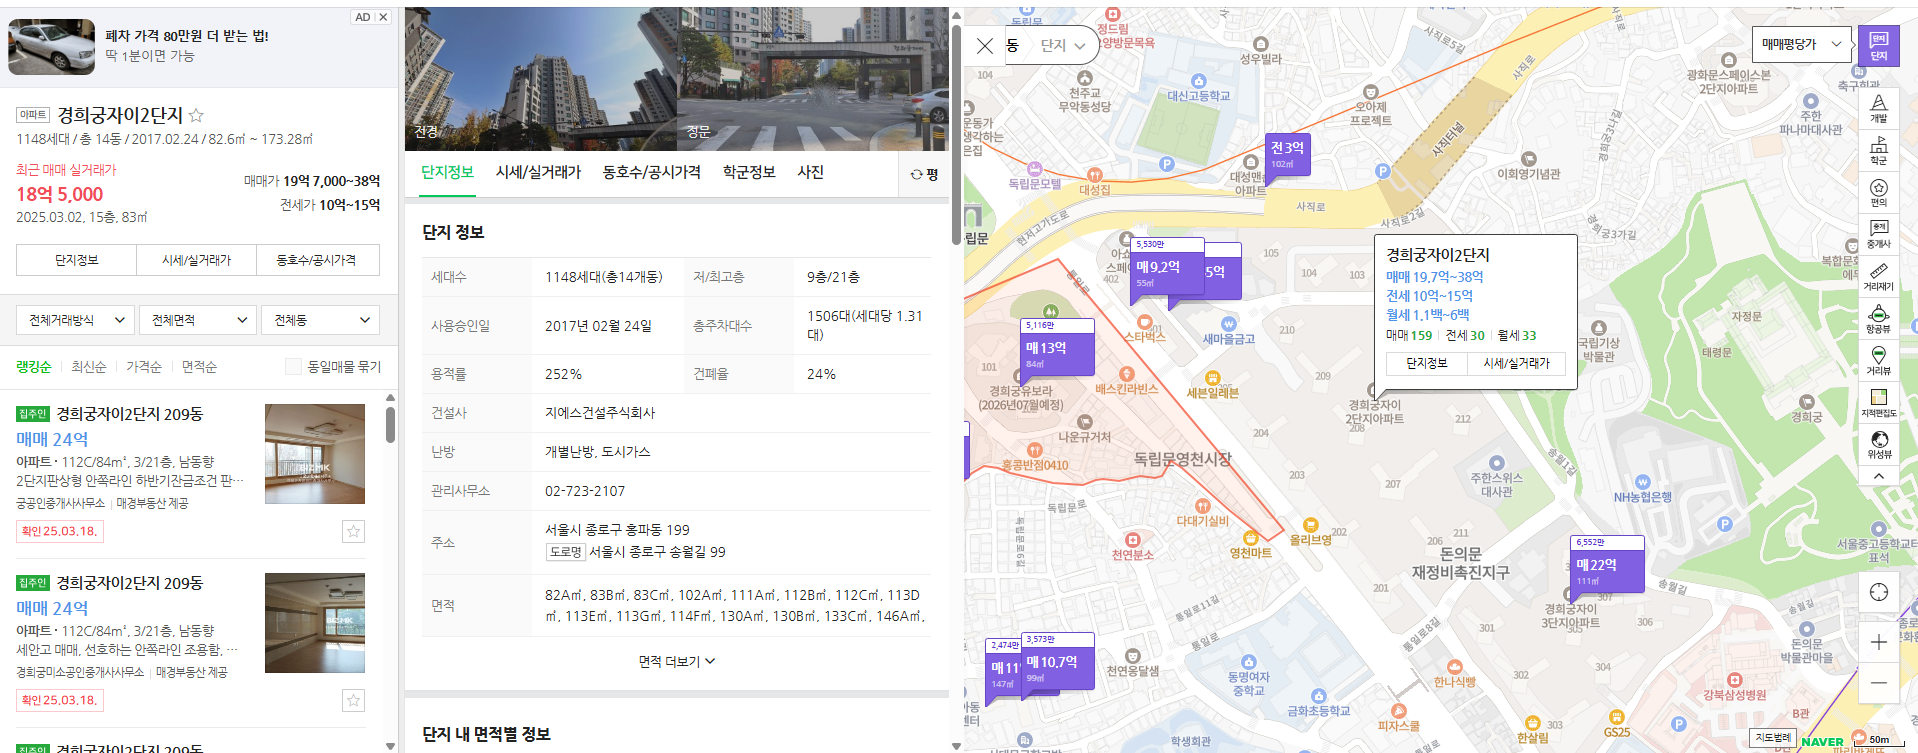Open 전경 photo thumbnail
Viewport: 1918px width, 753px height.
pyautogui.click(x=541, y=79)
